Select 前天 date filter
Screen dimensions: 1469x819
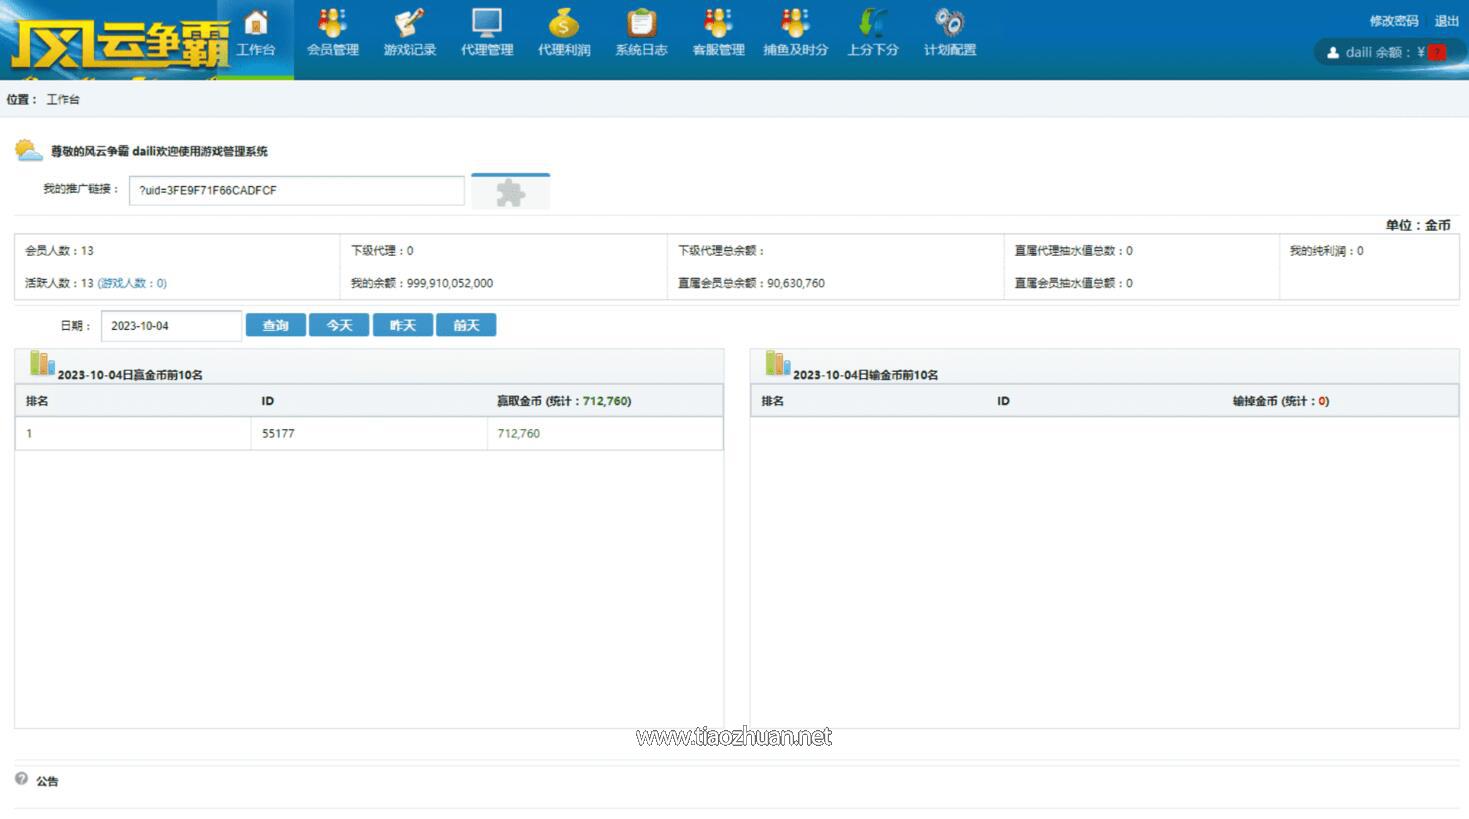point(466,325)
